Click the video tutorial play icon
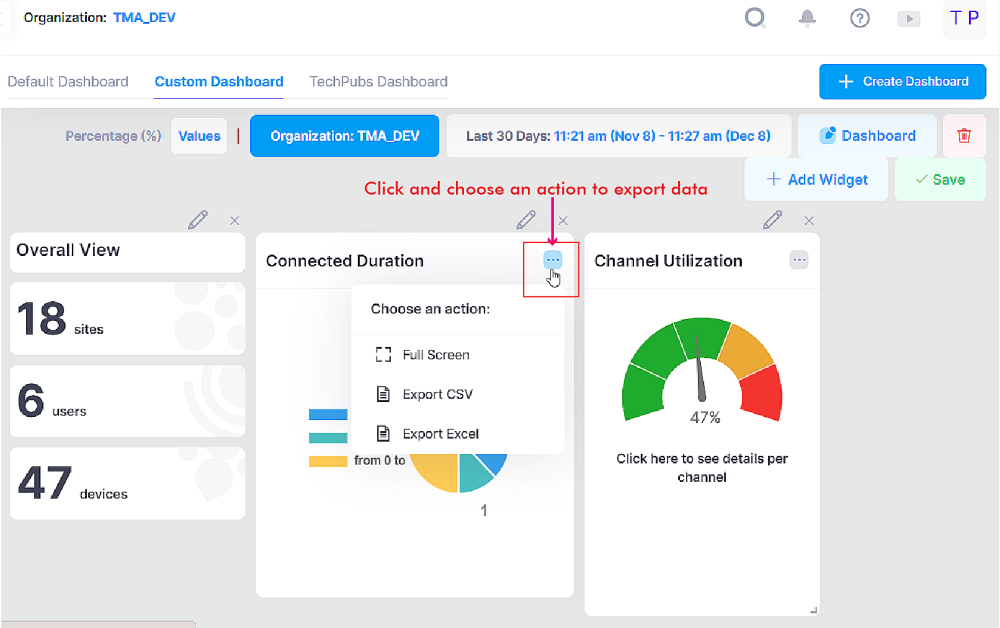1000x628 pixels. [x=908, y=18]
